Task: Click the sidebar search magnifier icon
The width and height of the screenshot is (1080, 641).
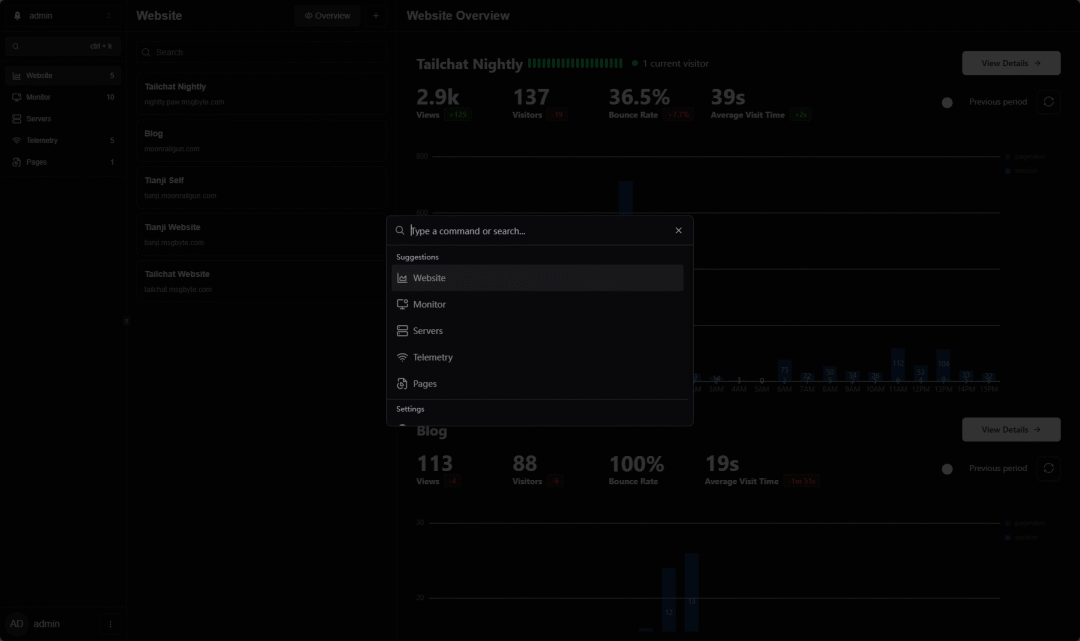Action: pyautogui.click(x=15, y=46)
